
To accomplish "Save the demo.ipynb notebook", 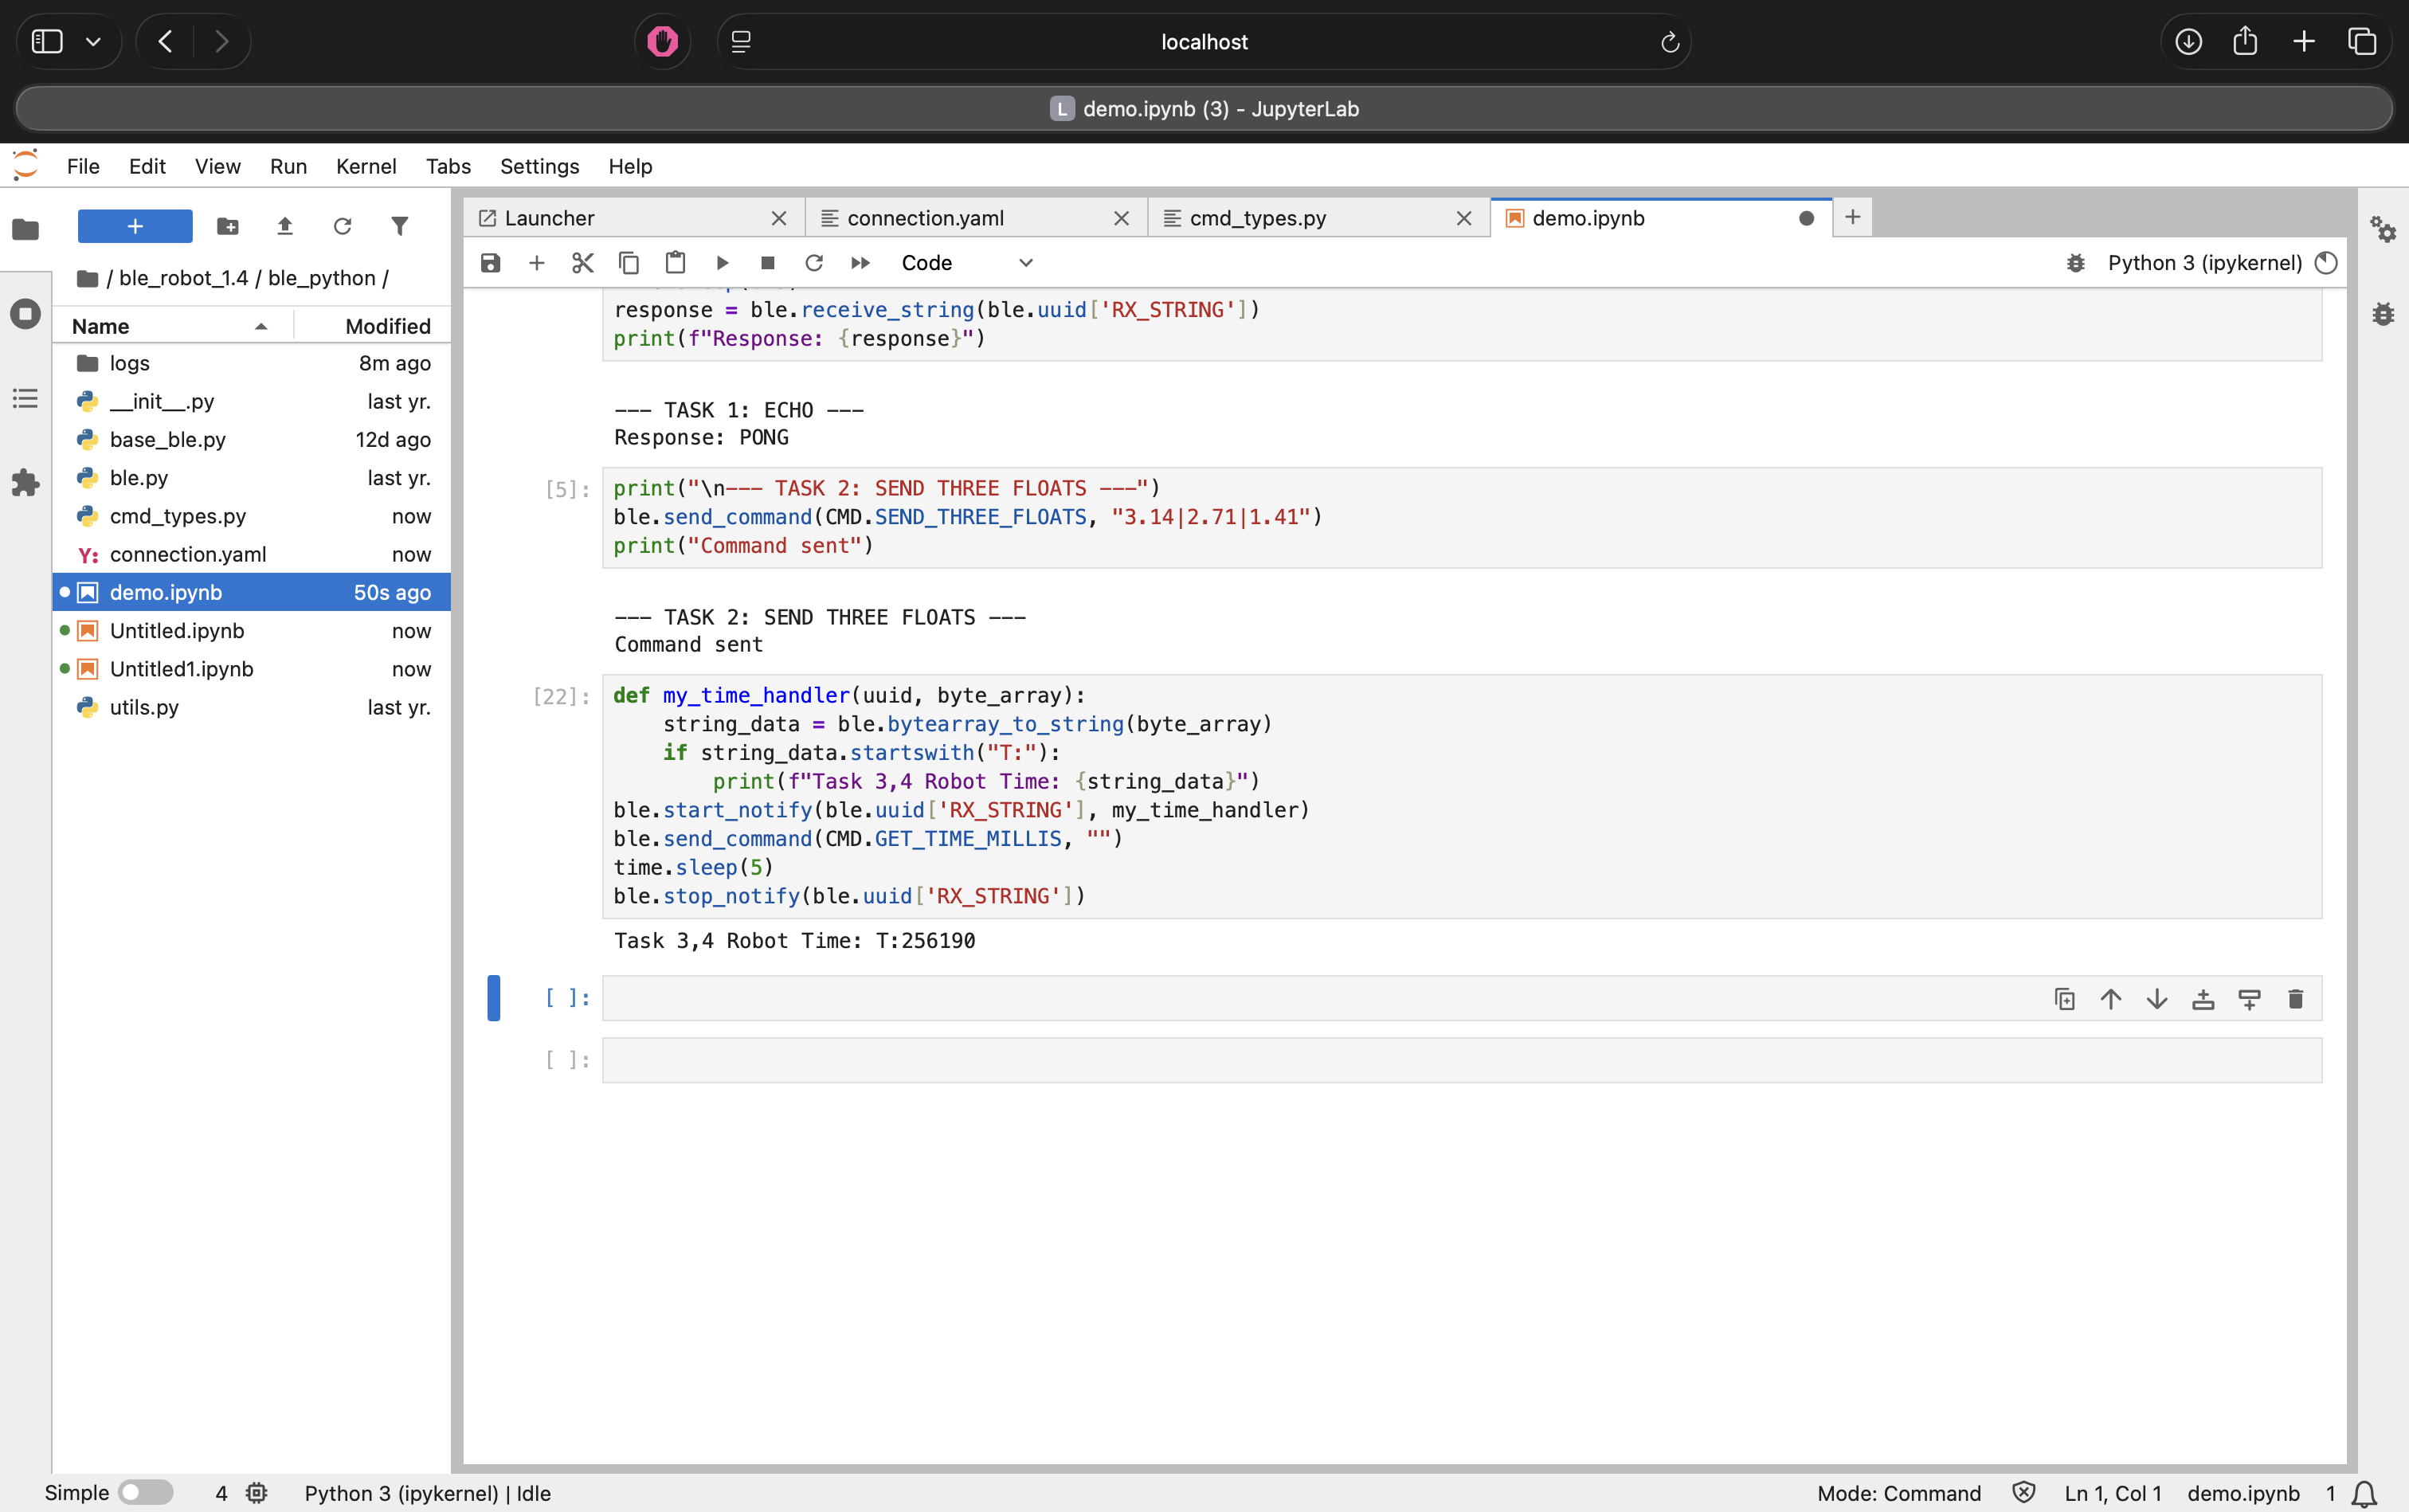I will coord(489,262).
